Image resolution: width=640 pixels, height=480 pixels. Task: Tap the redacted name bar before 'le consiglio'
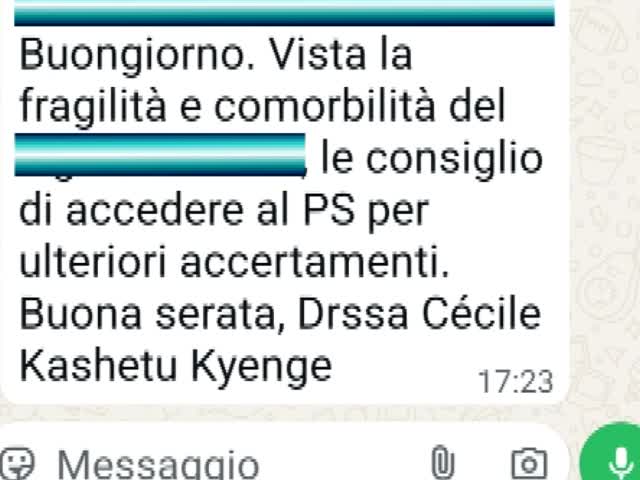pyautogui.click(x=160, y=154)
